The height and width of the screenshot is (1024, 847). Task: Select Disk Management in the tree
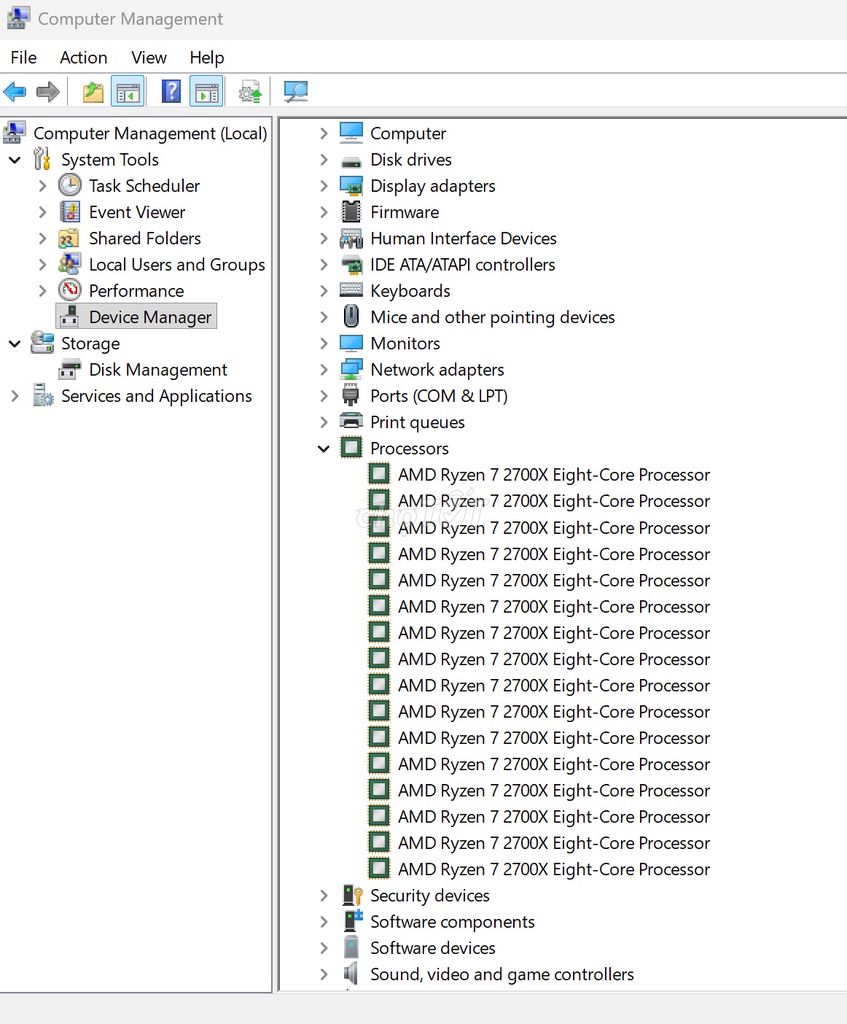[x=157, y=370]
